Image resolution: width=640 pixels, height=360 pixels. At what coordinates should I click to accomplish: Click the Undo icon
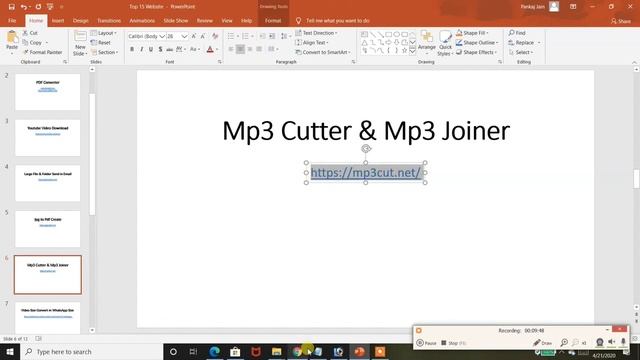24,7
